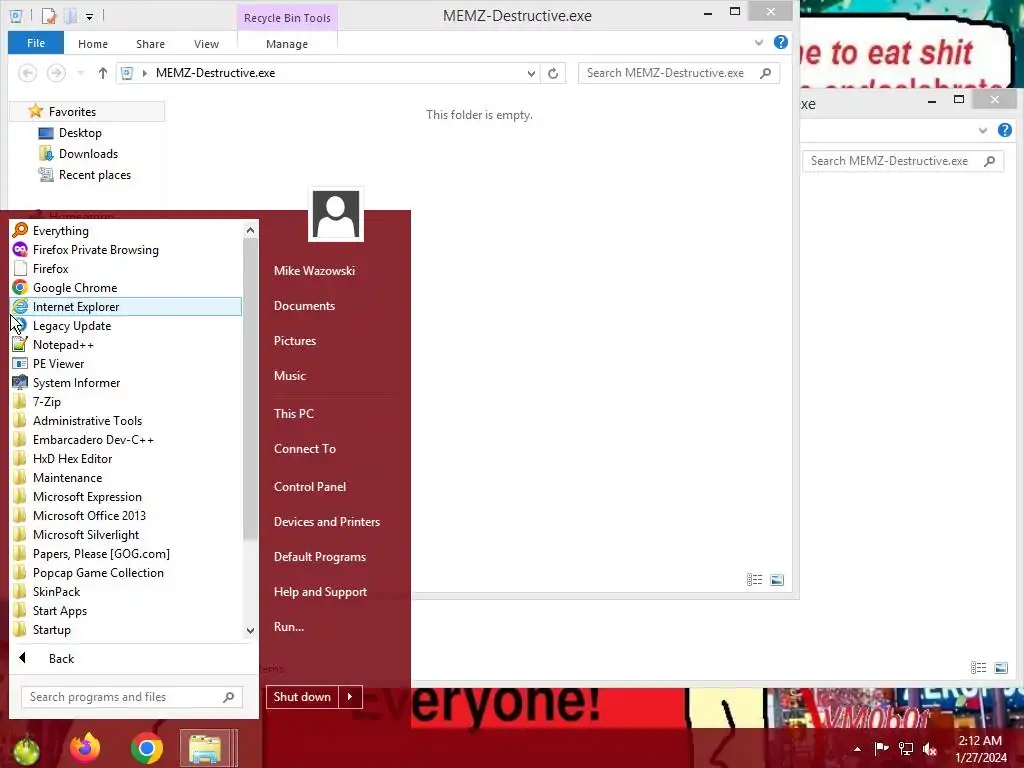This screenshot has height=768, width=1024.
Task: Go up one folder level in Explorer
Action: click(x=103, y=73)
